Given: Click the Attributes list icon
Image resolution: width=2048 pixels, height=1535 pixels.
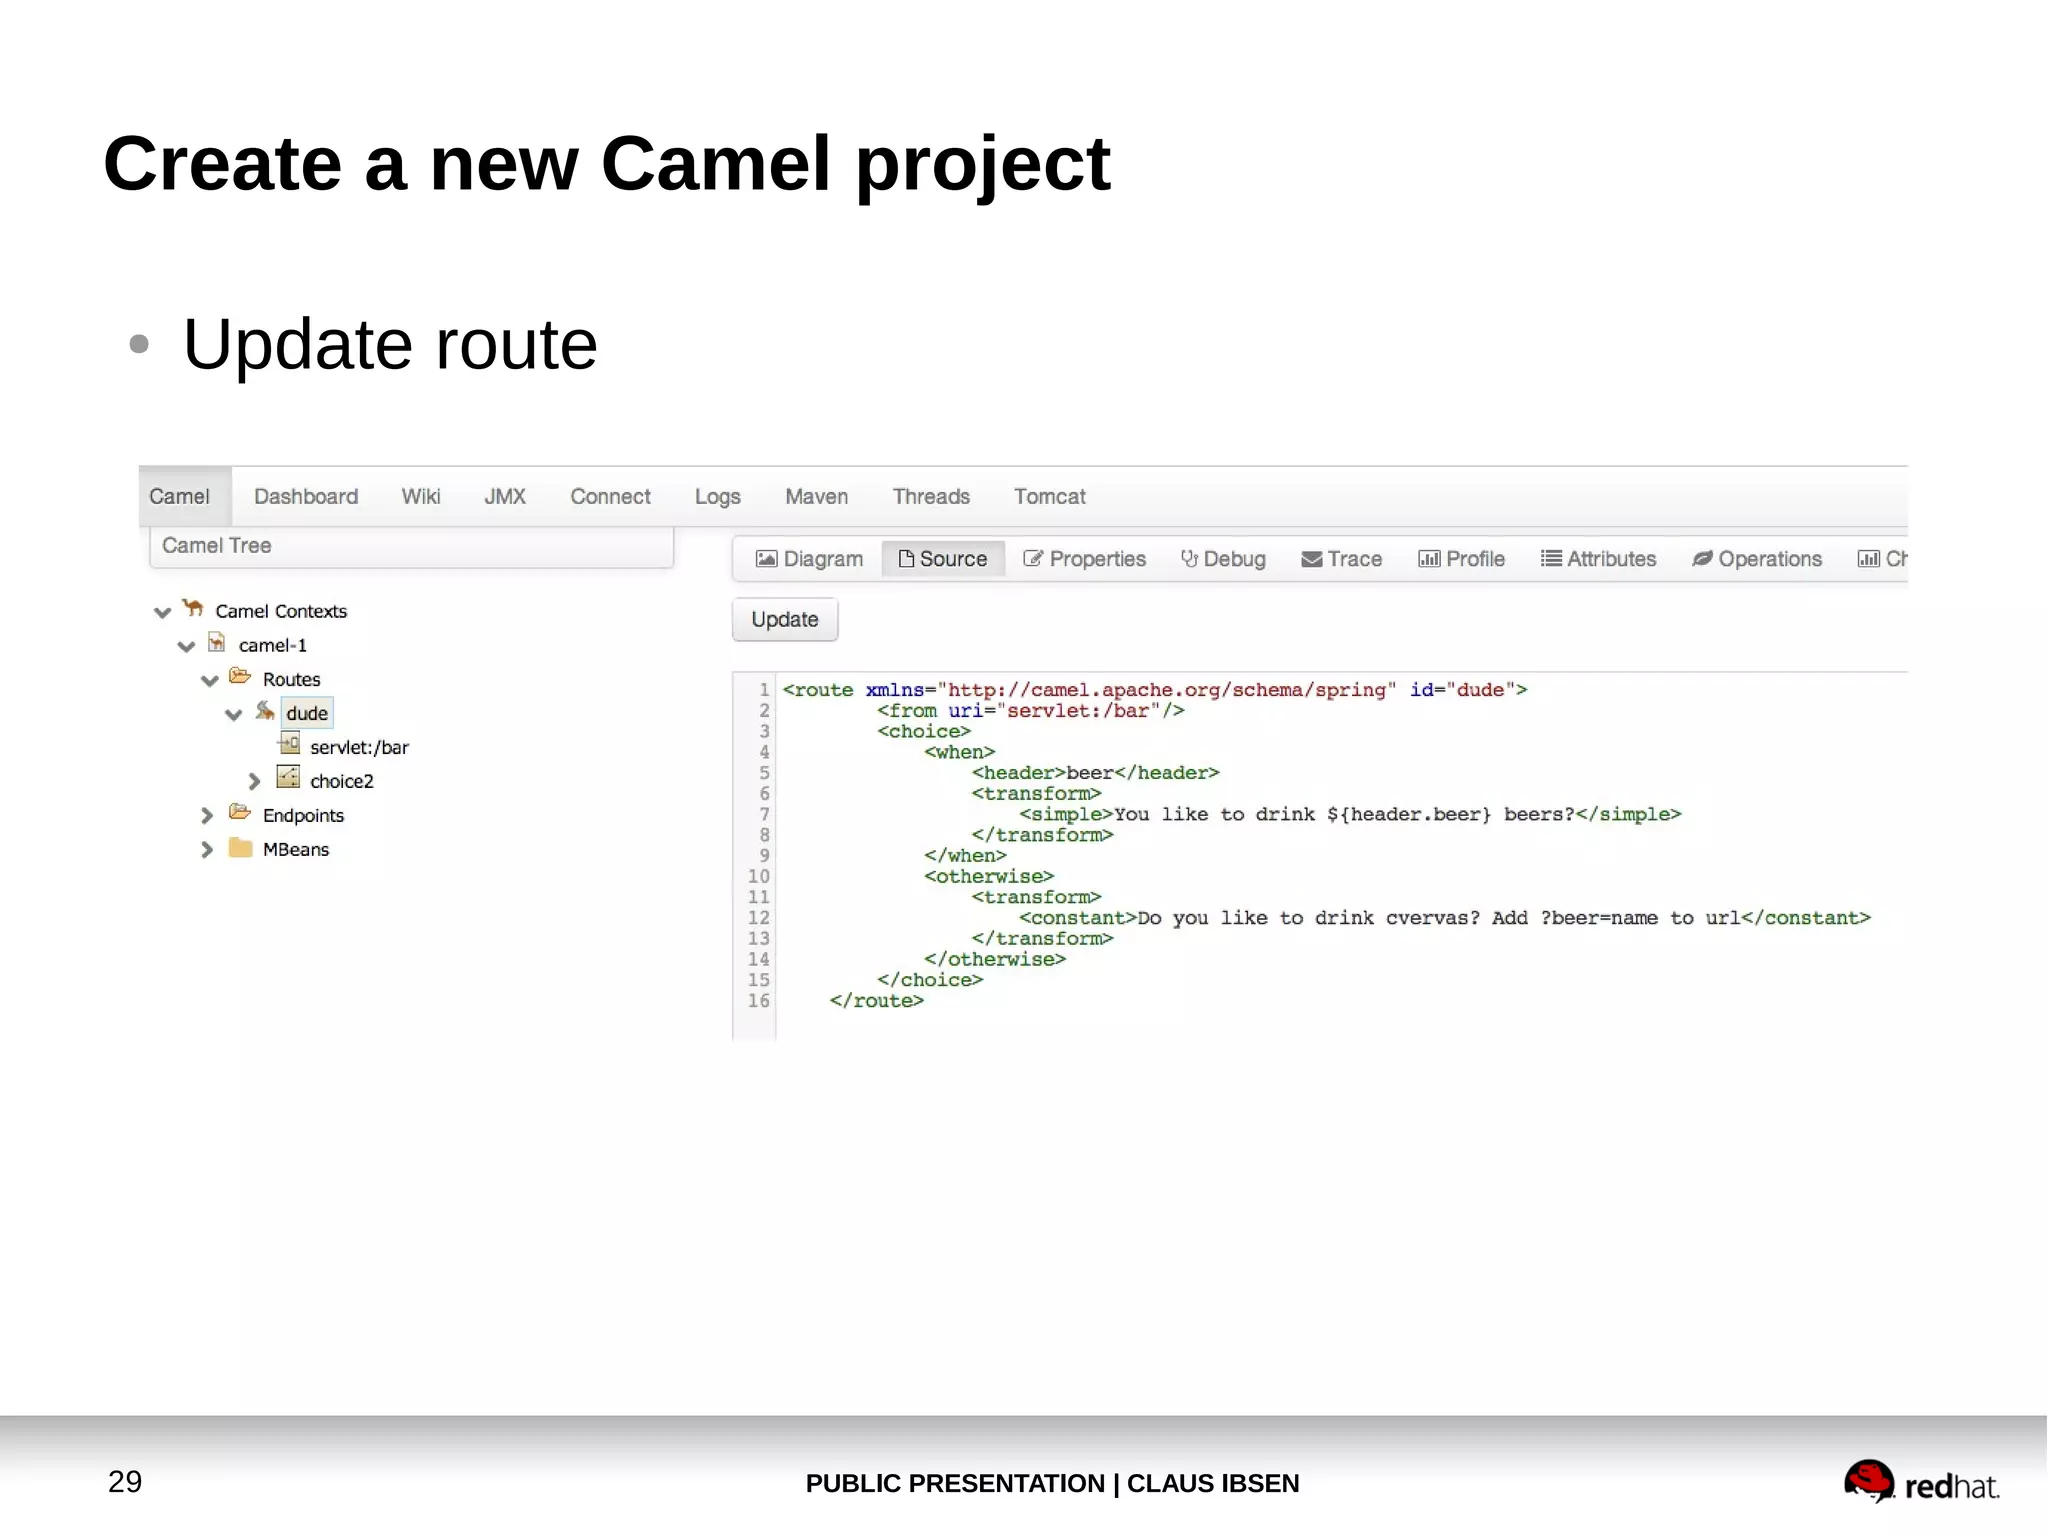Looking at the screenshot, I should 1551,559.
